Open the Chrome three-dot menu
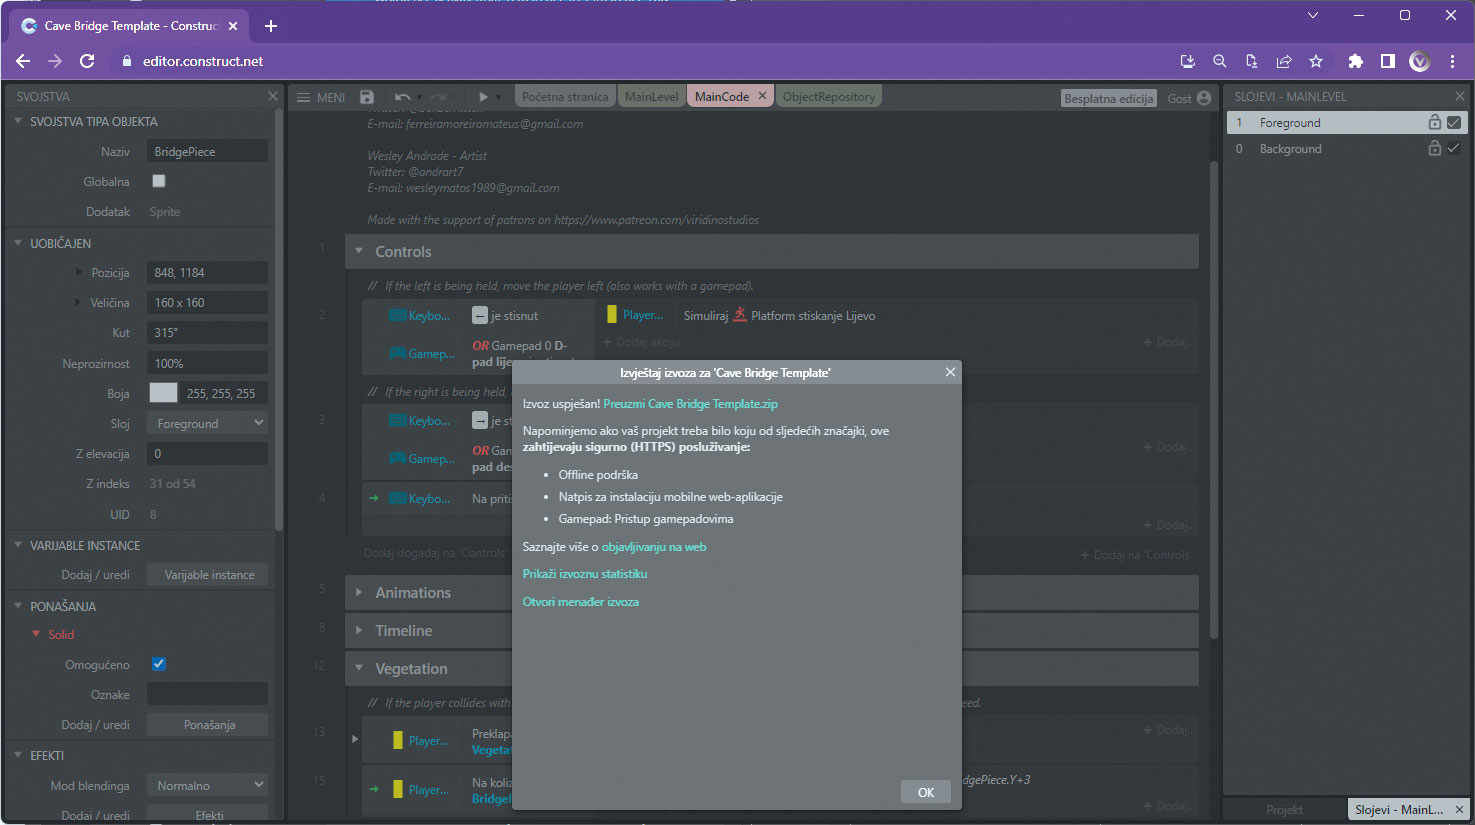1475x825 pixels. [1452, 61]
